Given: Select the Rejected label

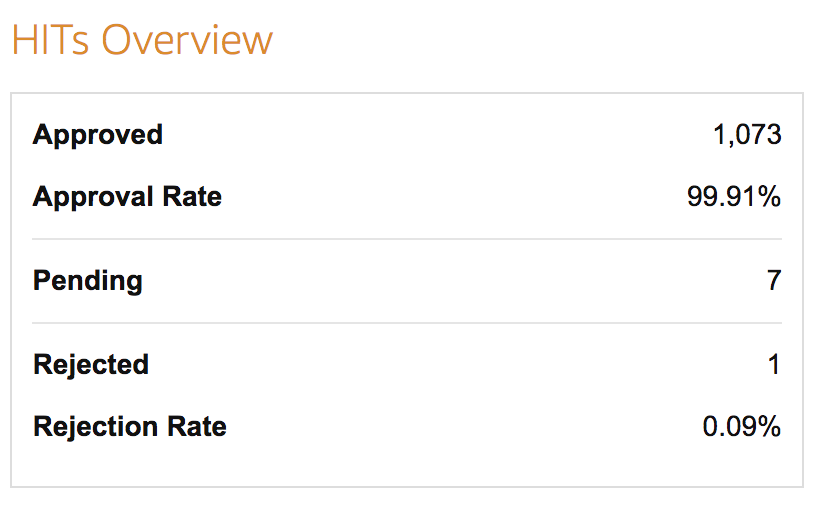Looking at the screenshot, I should pyautogui.click(x=91, y=365).
